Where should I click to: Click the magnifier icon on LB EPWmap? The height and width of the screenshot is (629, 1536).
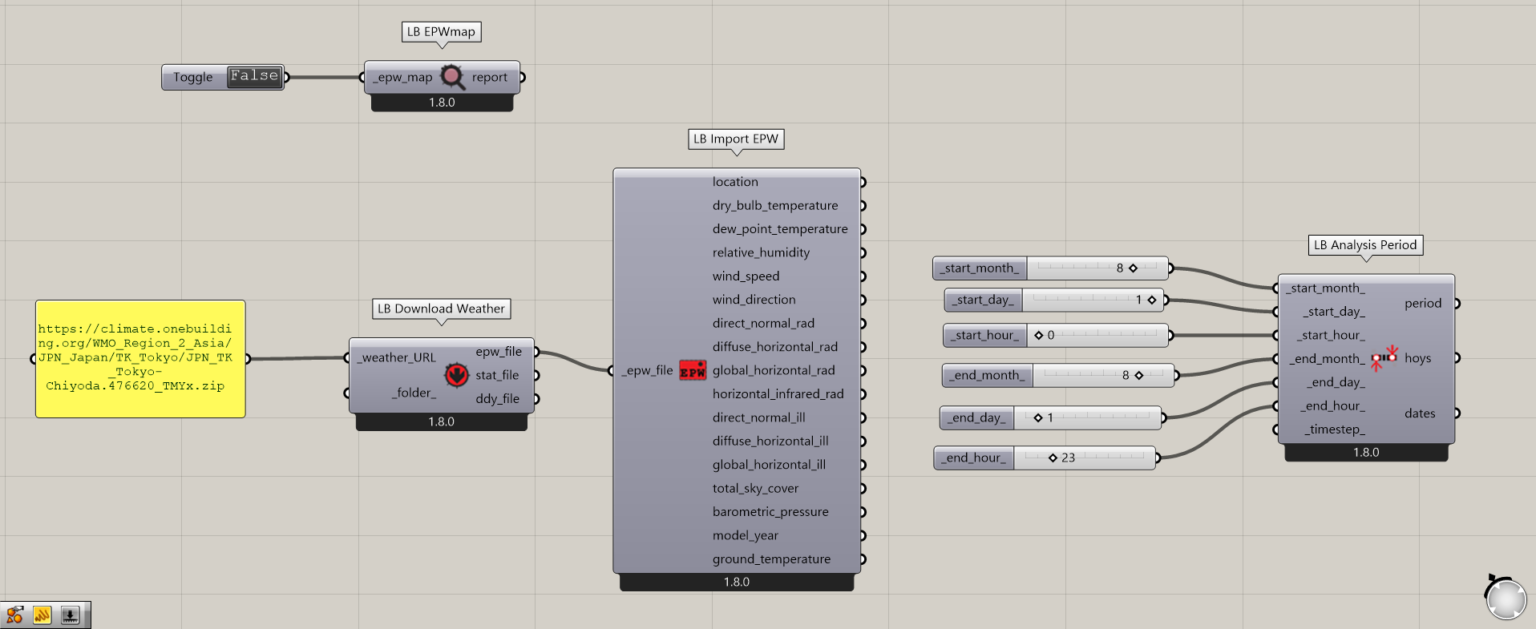coord(453,77)
